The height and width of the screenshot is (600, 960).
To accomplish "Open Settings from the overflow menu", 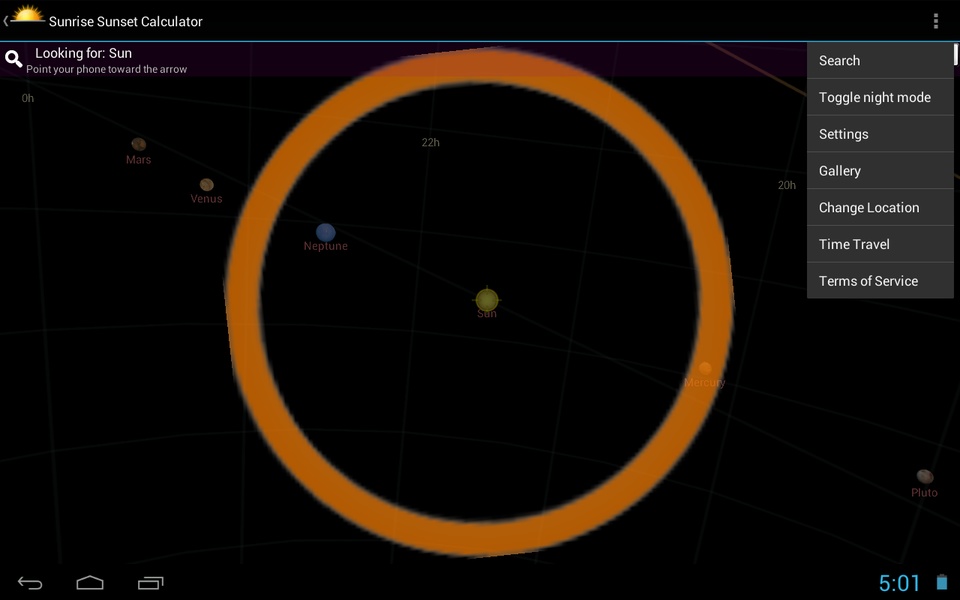I will click(x=880, y=133).
